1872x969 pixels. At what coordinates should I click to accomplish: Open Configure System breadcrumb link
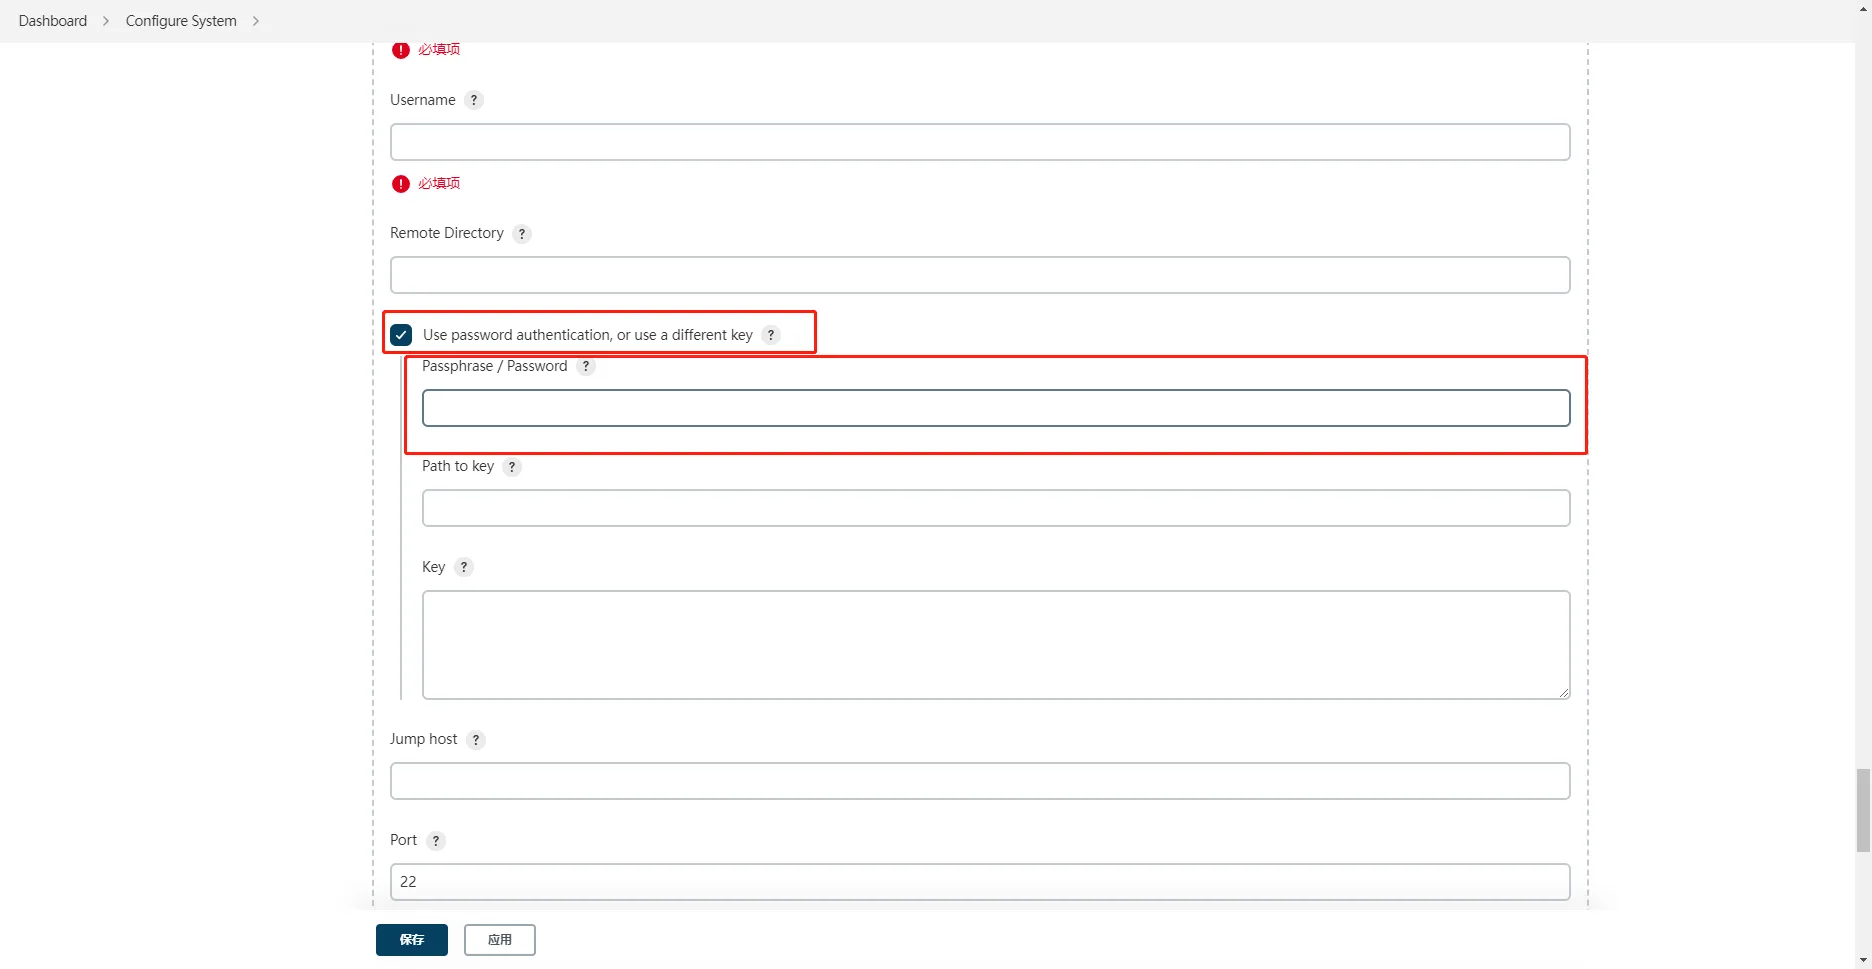(x=181, y=21)
